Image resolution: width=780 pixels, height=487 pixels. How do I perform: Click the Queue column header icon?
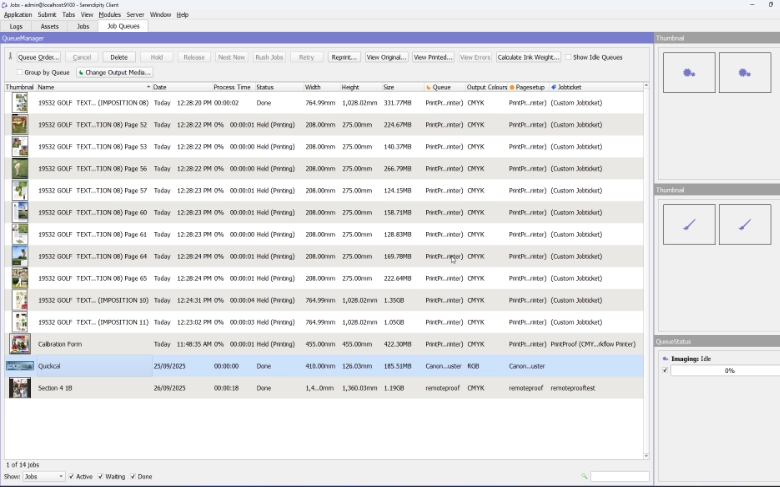click(x=428, y=87)
